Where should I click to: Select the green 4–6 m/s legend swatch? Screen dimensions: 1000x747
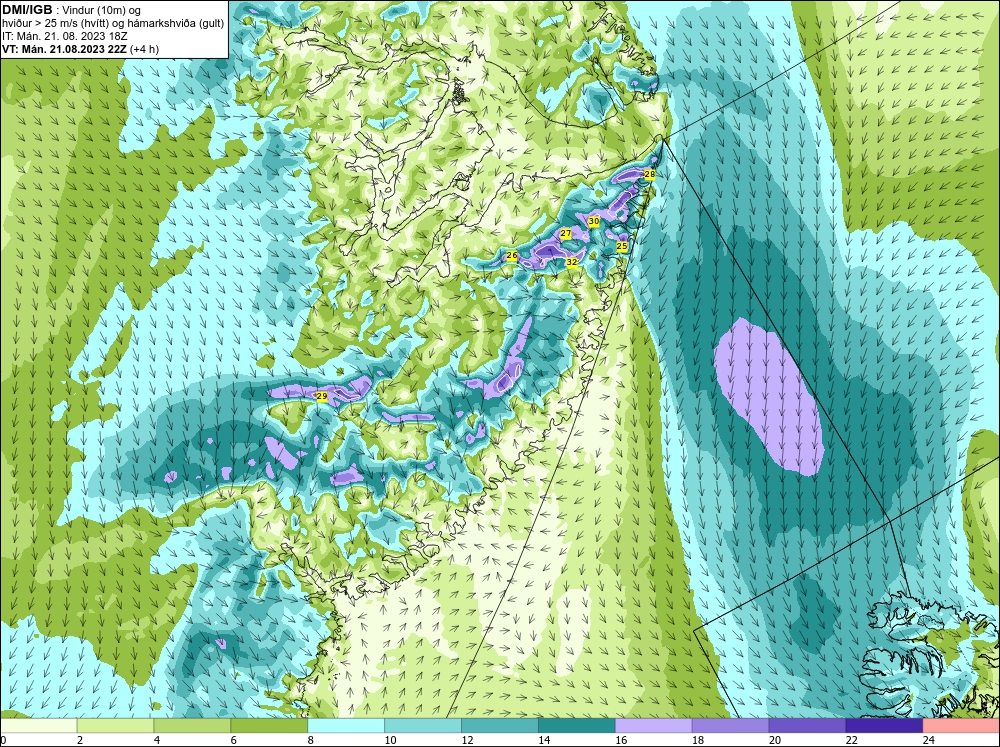[x=192, y=726]
